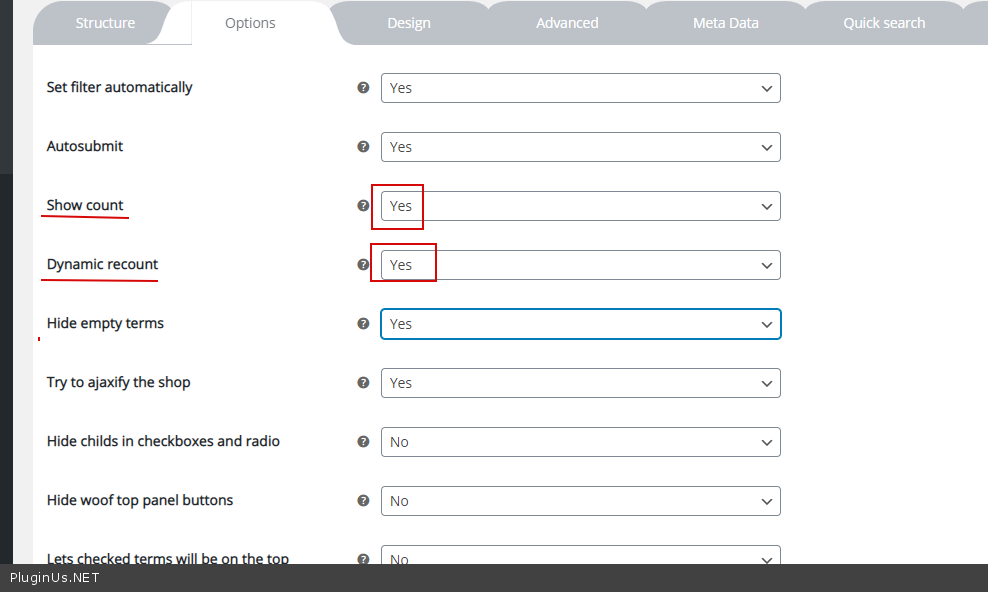The image size is (988, 592).
Task: Open the Show count select box
Action: (x=580, y=206)
